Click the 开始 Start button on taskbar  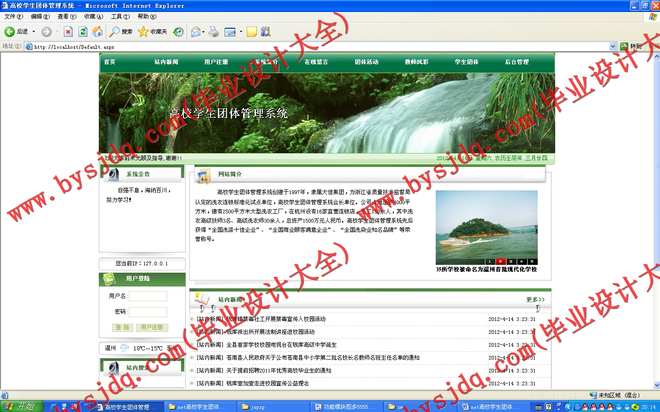pos(18,406)
